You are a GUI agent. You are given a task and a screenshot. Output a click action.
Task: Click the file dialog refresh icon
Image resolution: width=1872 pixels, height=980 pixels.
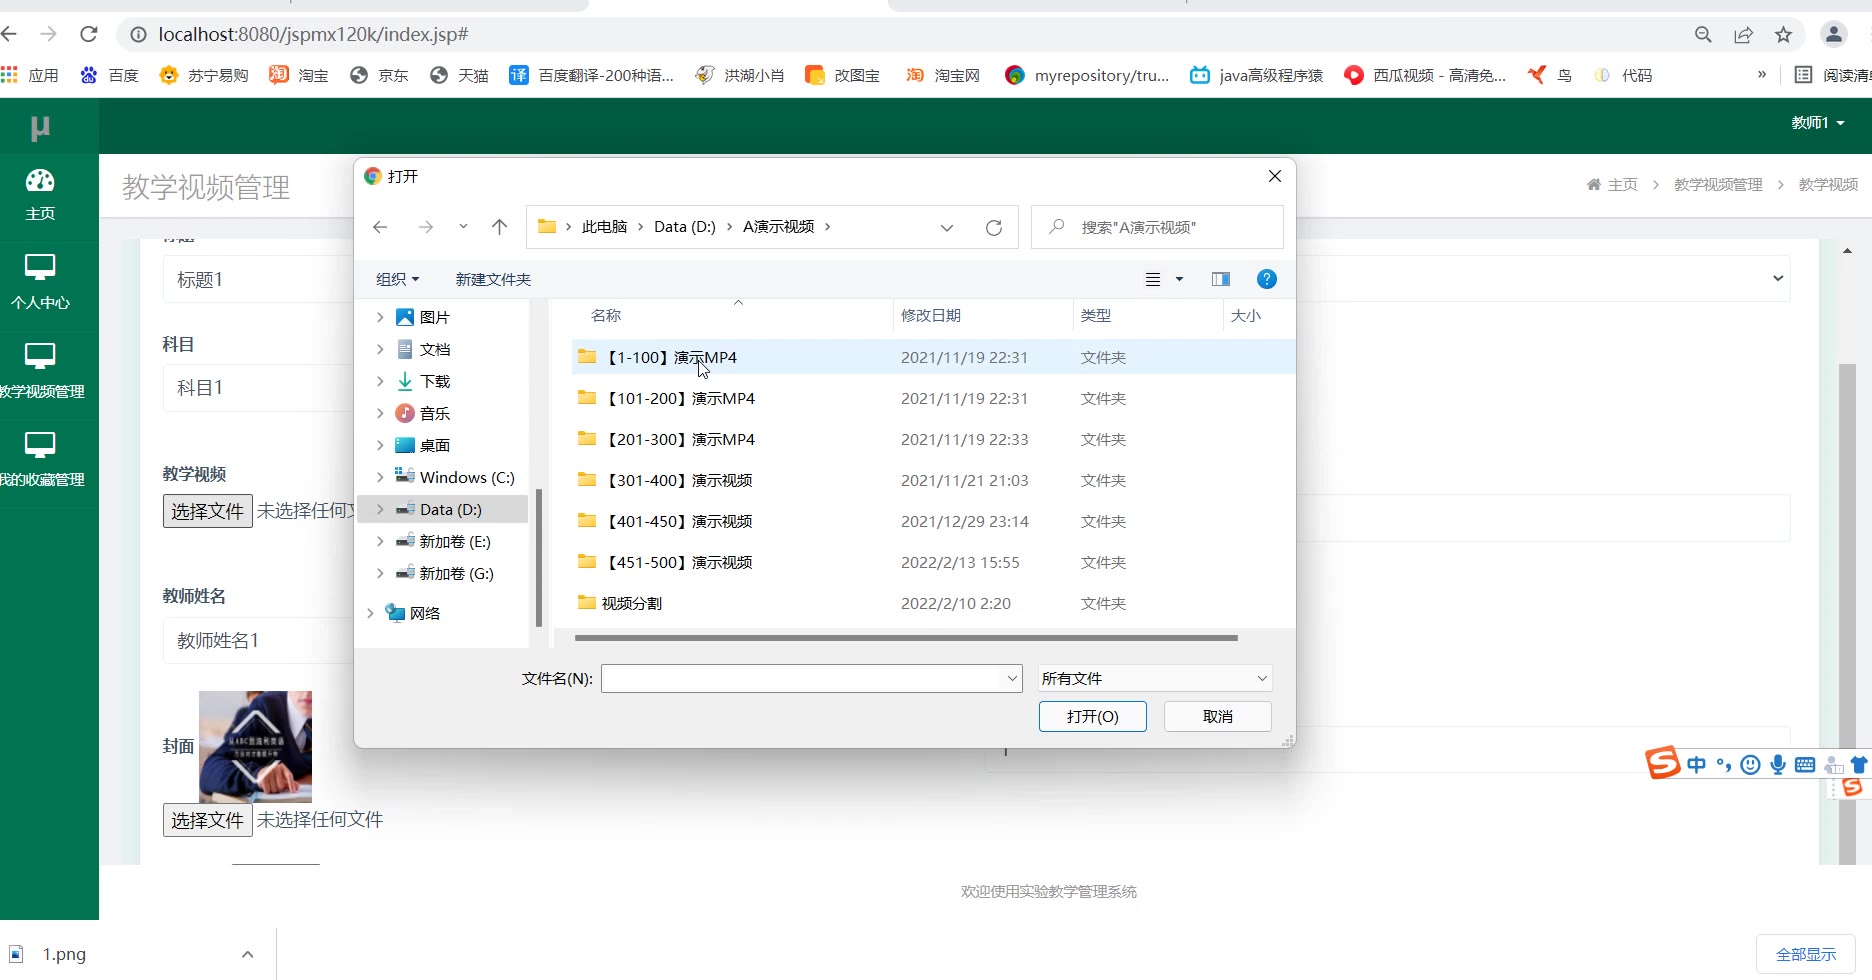click(x=993, y=228)
